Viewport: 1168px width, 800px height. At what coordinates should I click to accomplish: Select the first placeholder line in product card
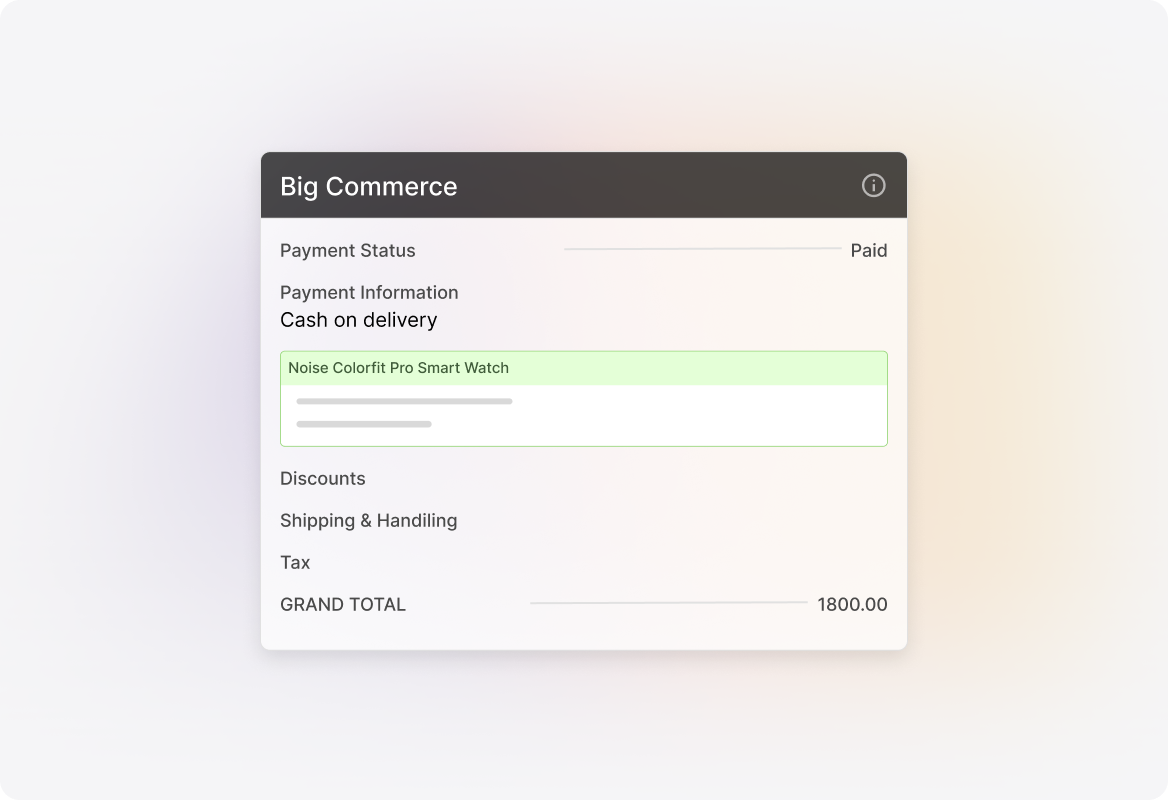tap(403, 401)
